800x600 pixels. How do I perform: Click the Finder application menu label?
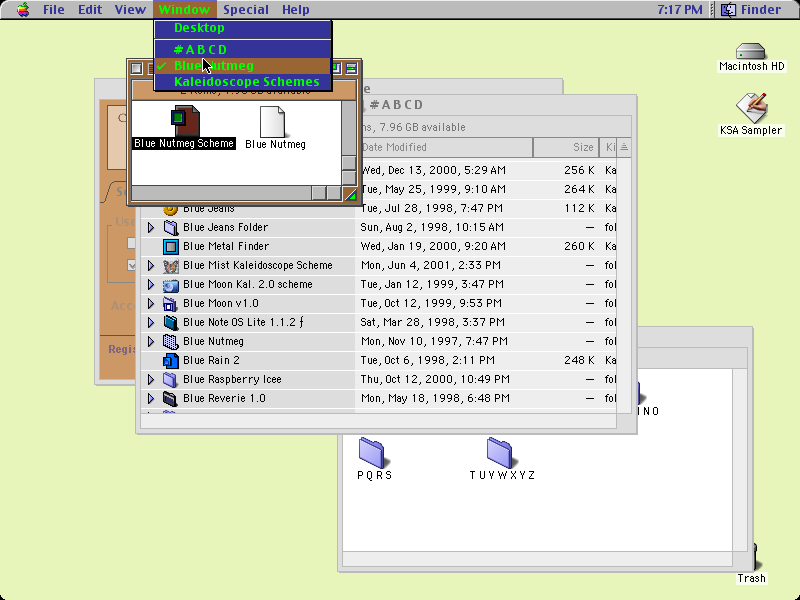click(x=761, y=9)
